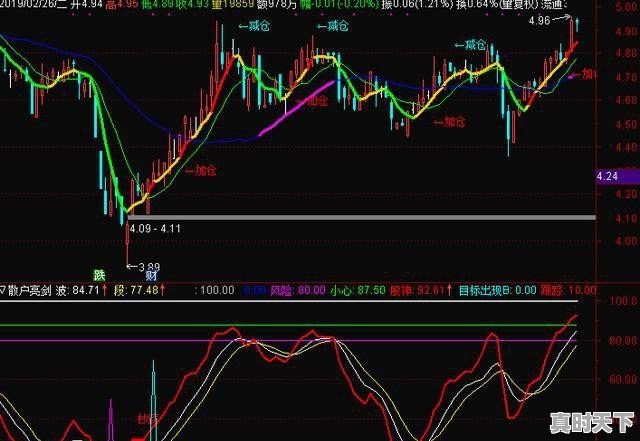The height and width of the screenshot is (441, 640).
Task: Click the 股神: 92.61 indicator label
Action: point(421,291)
